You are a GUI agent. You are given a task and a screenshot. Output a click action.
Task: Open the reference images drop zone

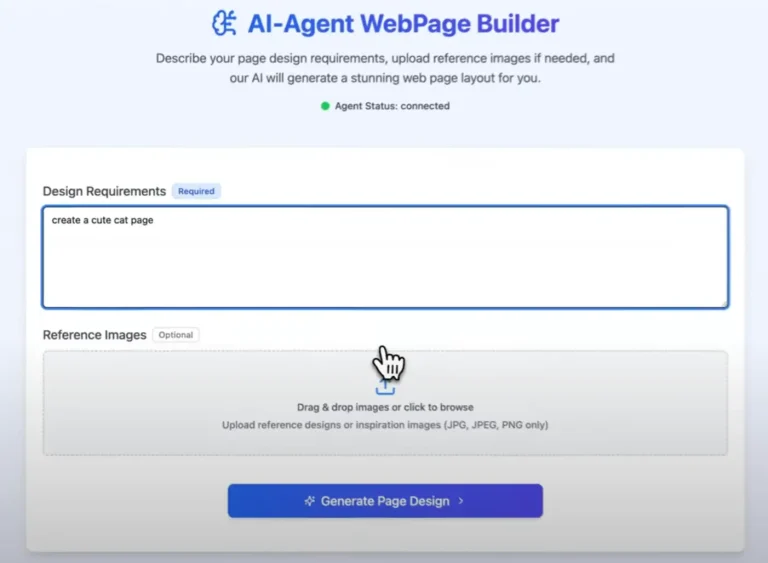385,403
